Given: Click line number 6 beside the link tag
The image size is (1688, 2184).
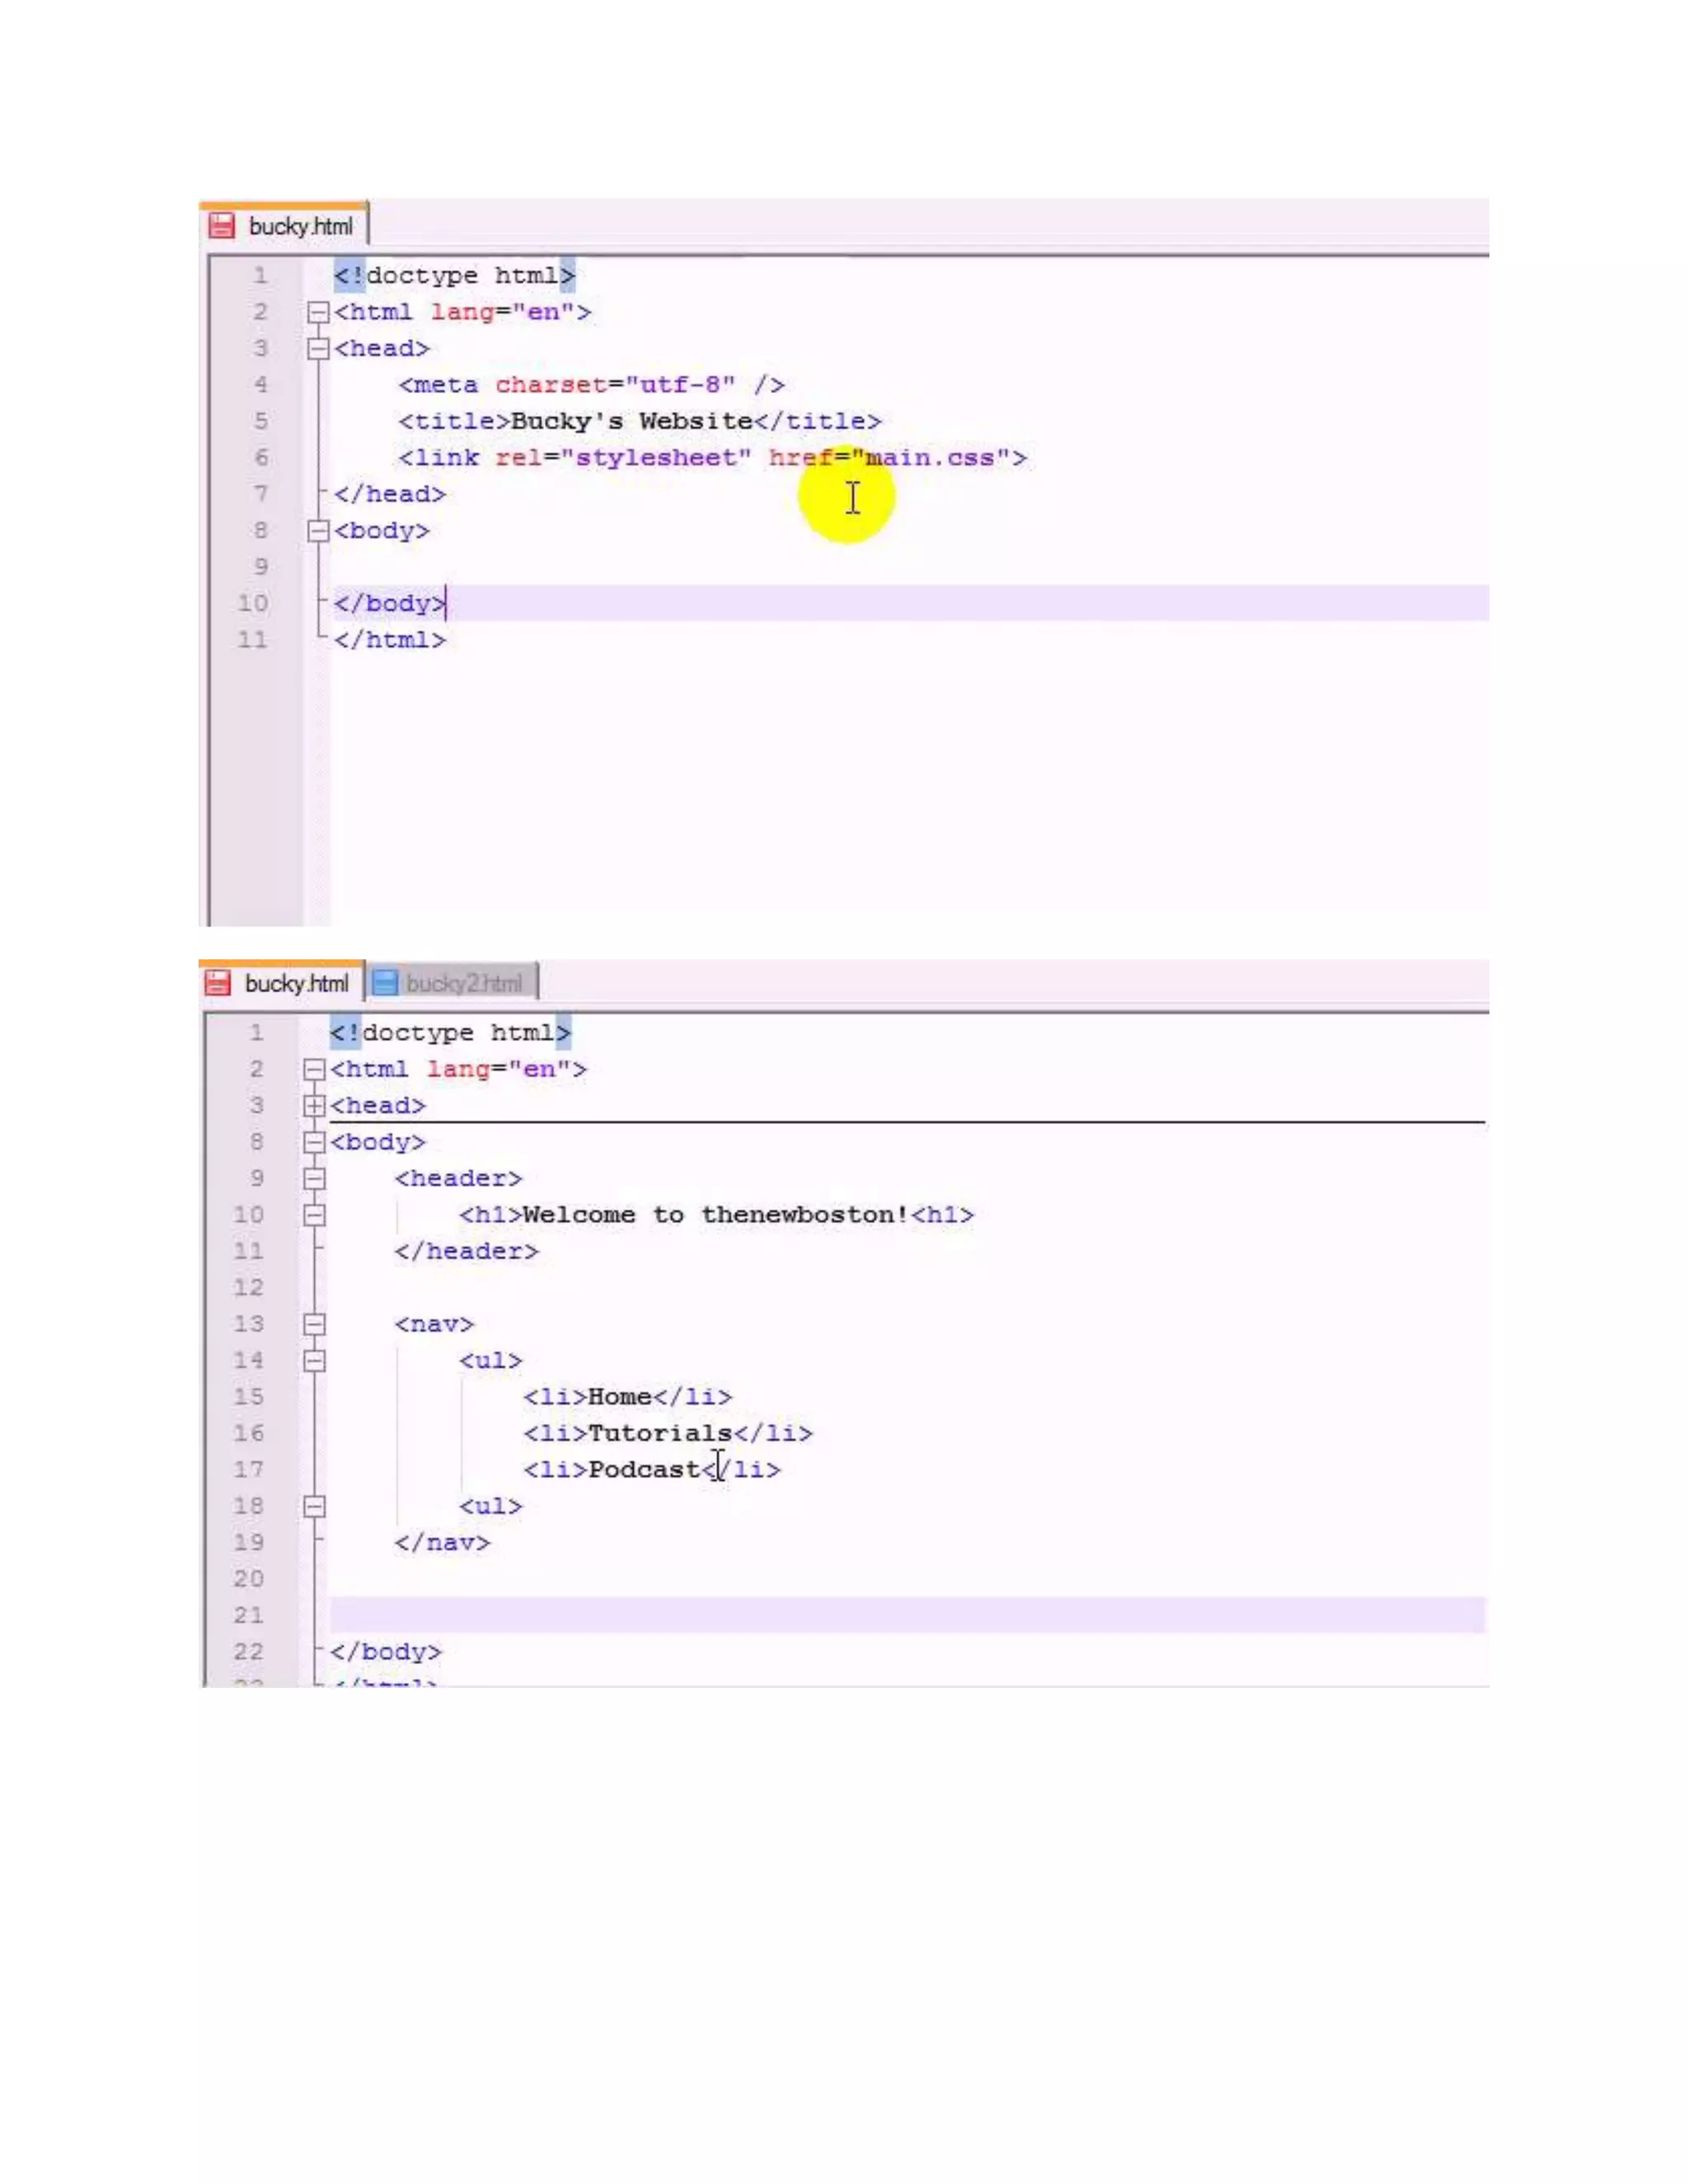Looking at the screenshot, I should pos(260,458).
